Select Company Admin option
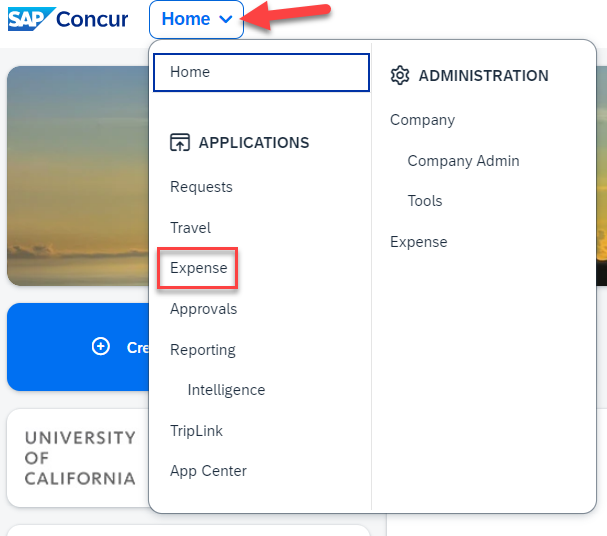607x536 pixels. click(463, 161)
